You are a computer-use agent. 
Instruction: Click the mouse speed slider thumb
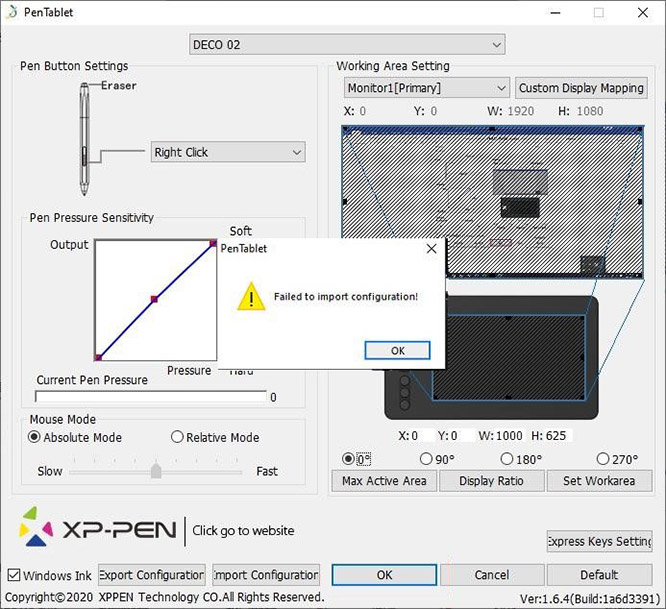pyautogui.click(x=156, y=470)
